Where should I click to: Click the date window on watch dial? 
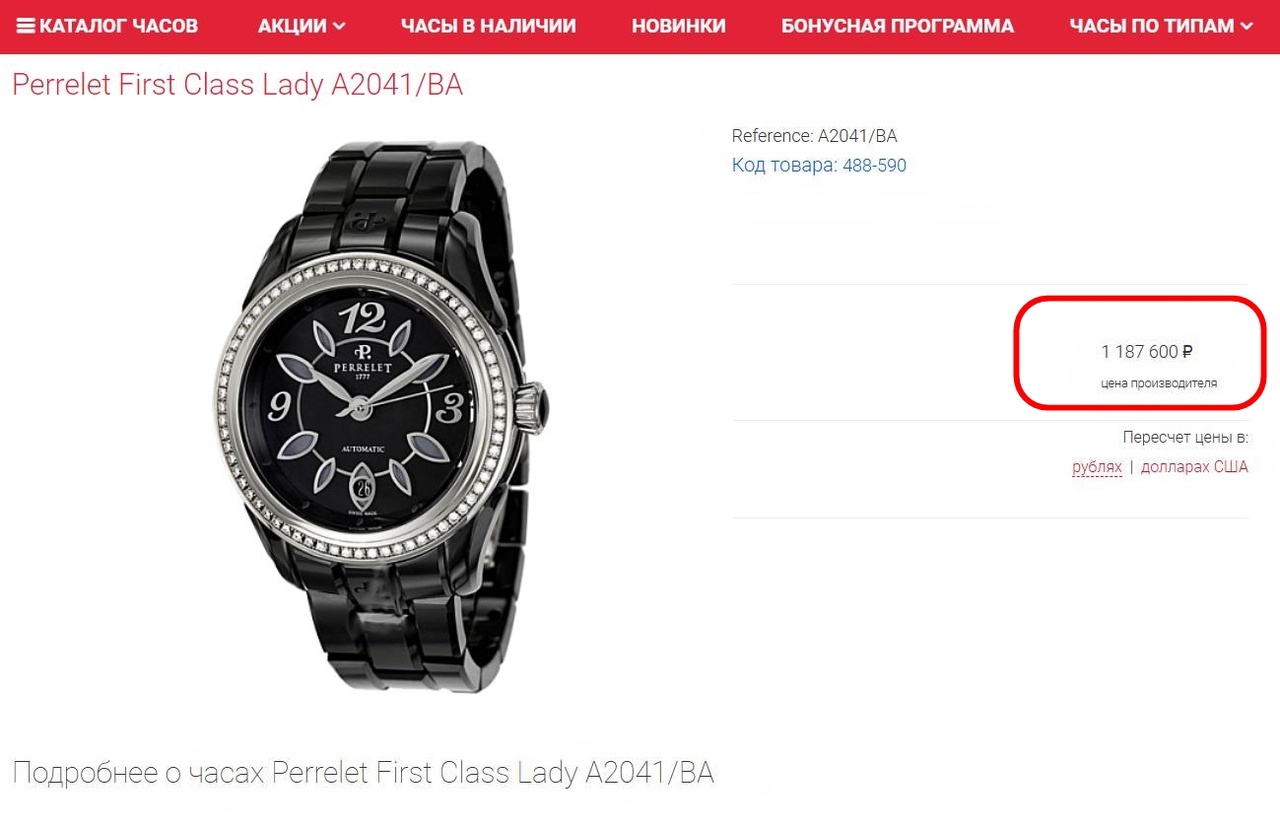[361, 488]
